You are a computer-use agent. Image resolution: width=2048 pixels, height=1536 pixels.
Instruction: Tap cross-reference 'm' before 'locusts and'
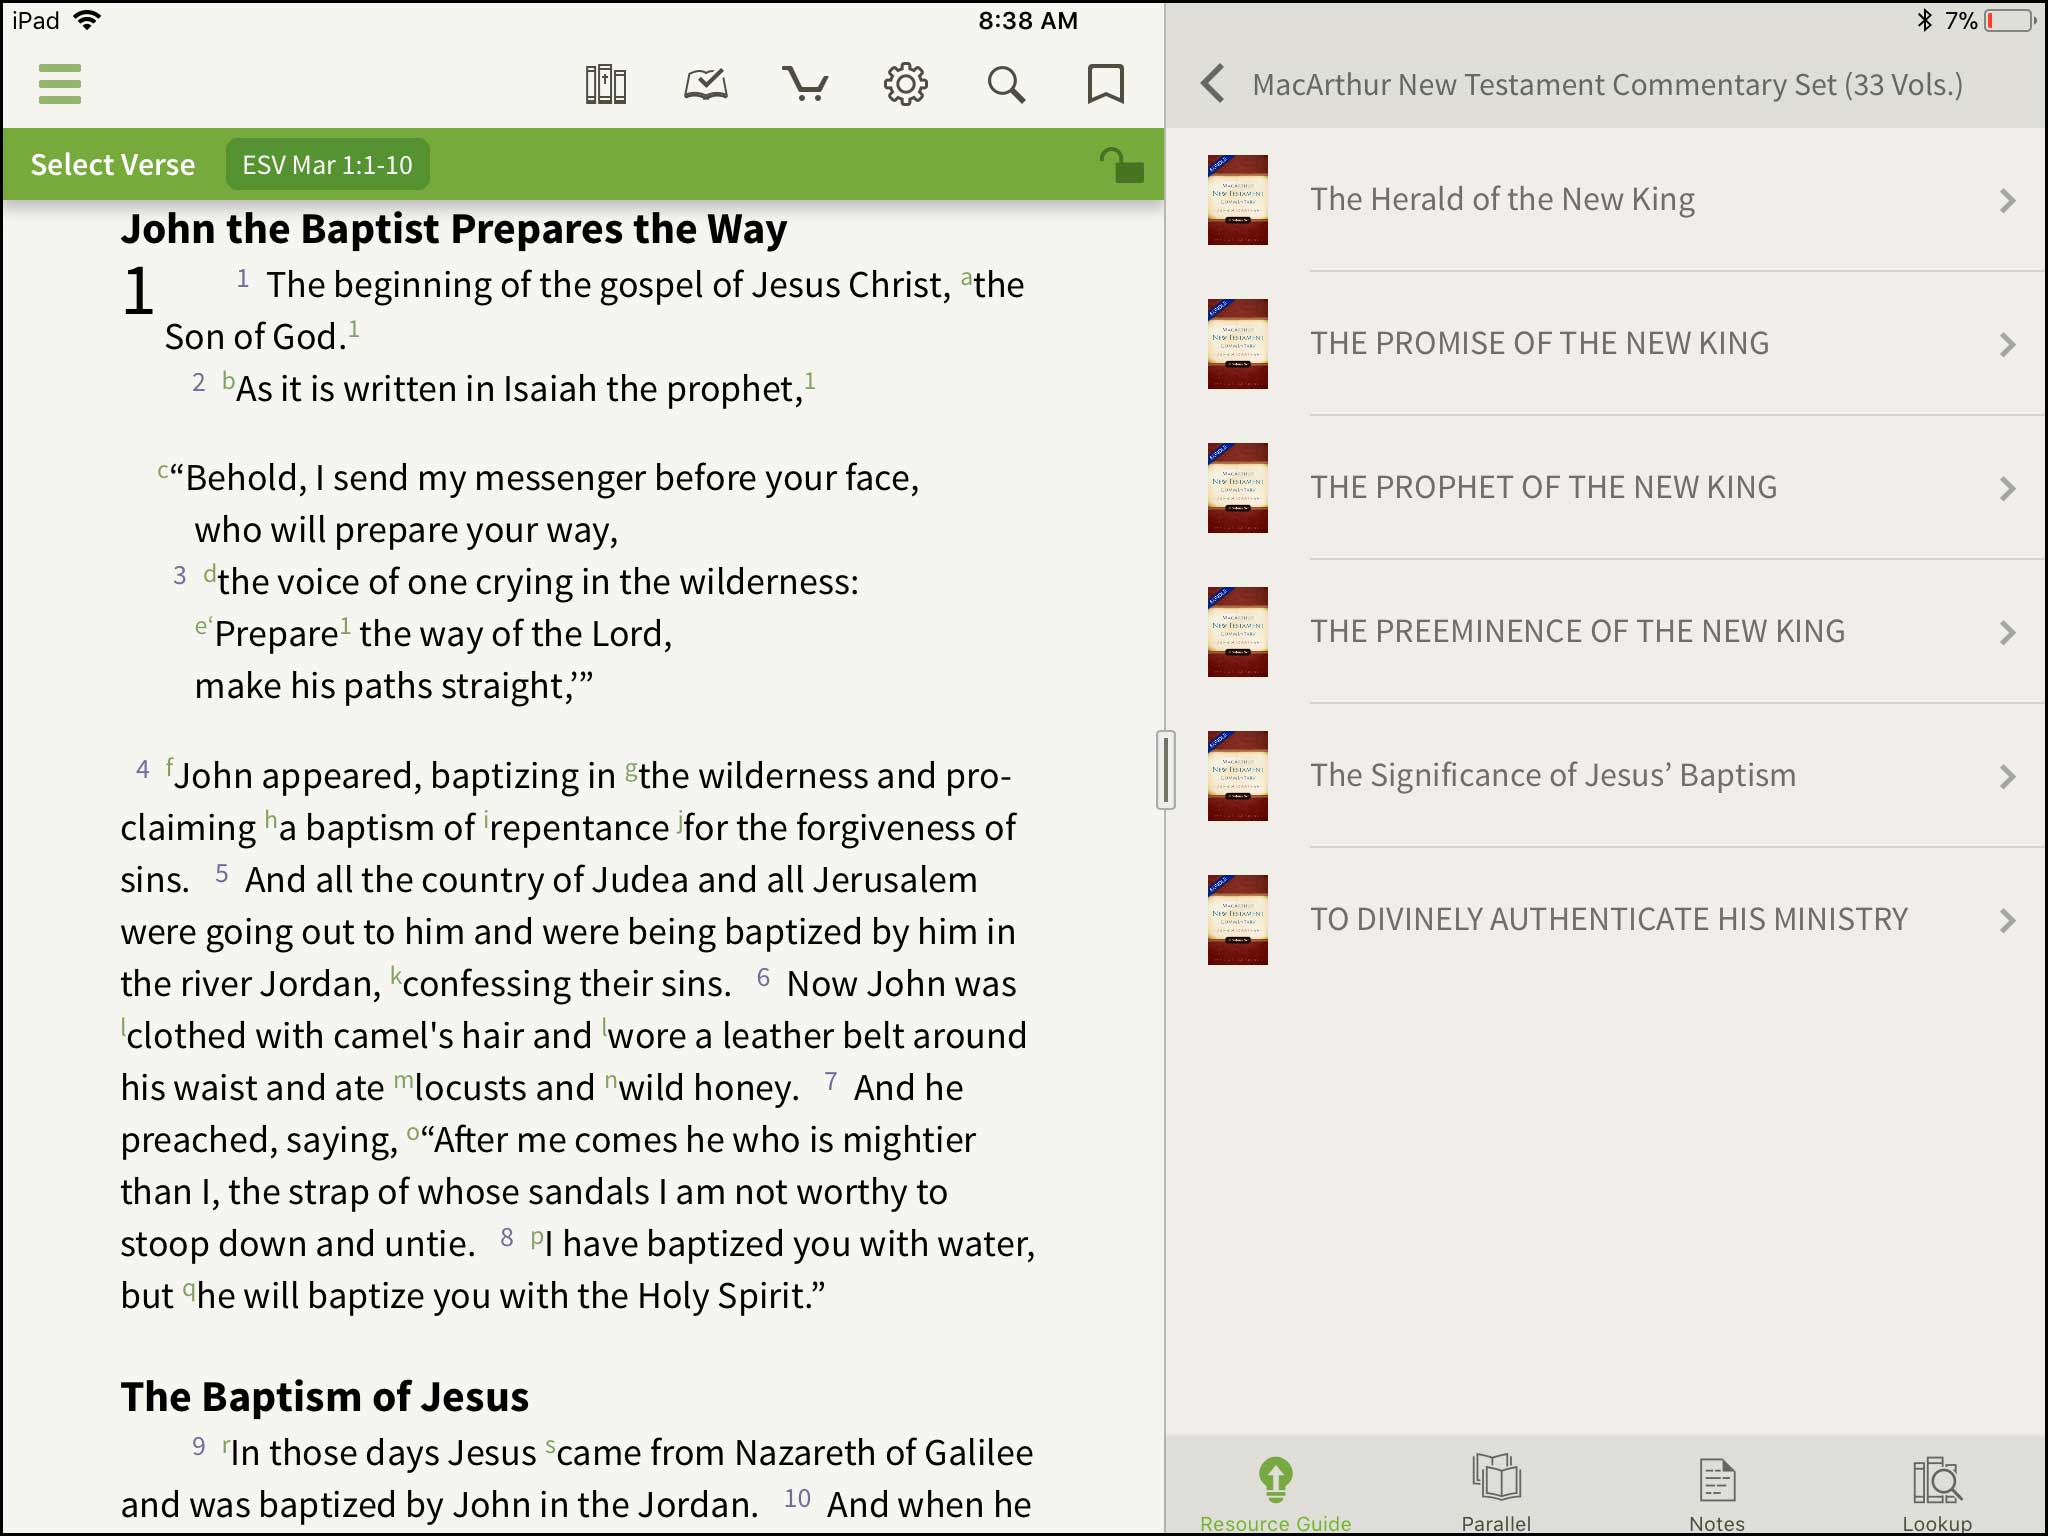(x=403, y=1081)
